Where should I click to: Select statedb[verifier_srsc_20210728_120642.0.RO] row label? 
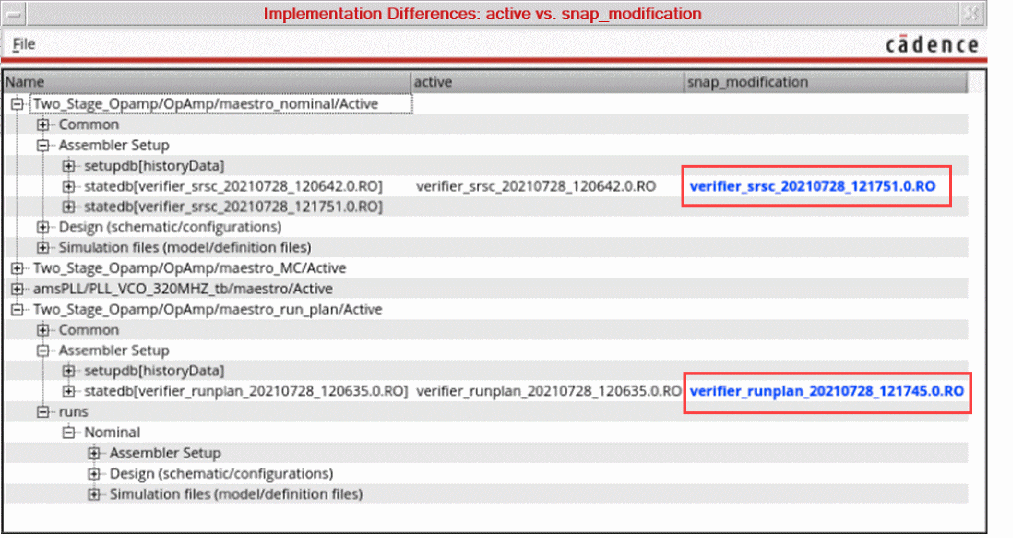233,187
